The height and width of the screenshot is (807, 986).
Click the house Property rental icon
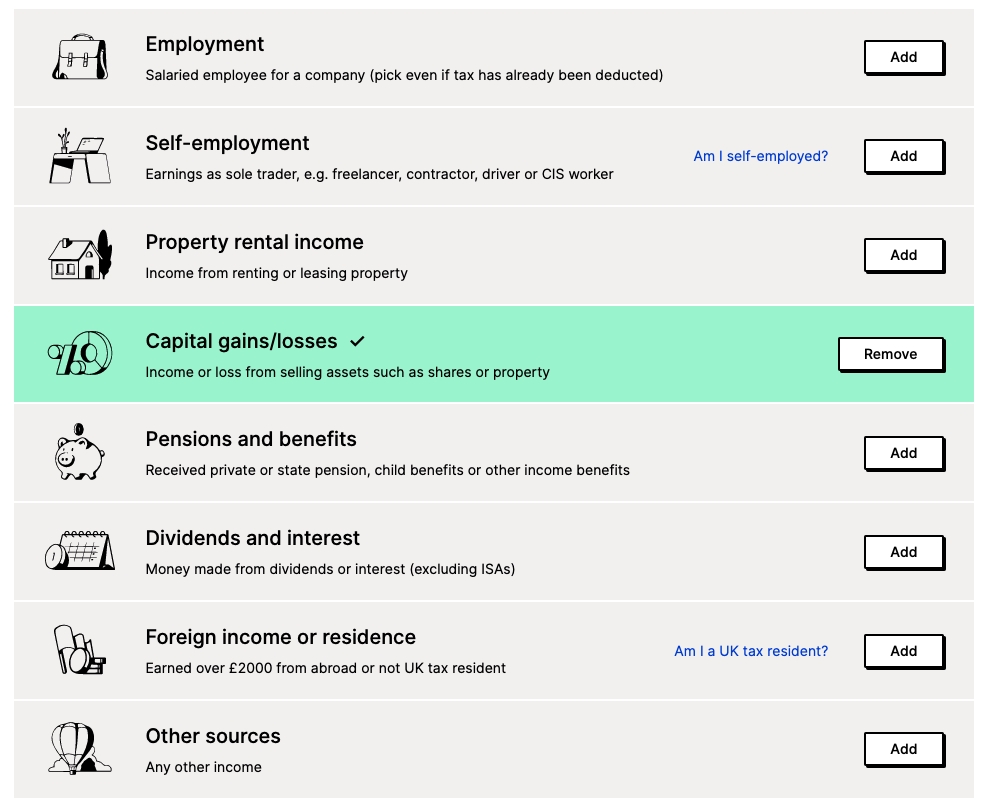tap(79, 255)
